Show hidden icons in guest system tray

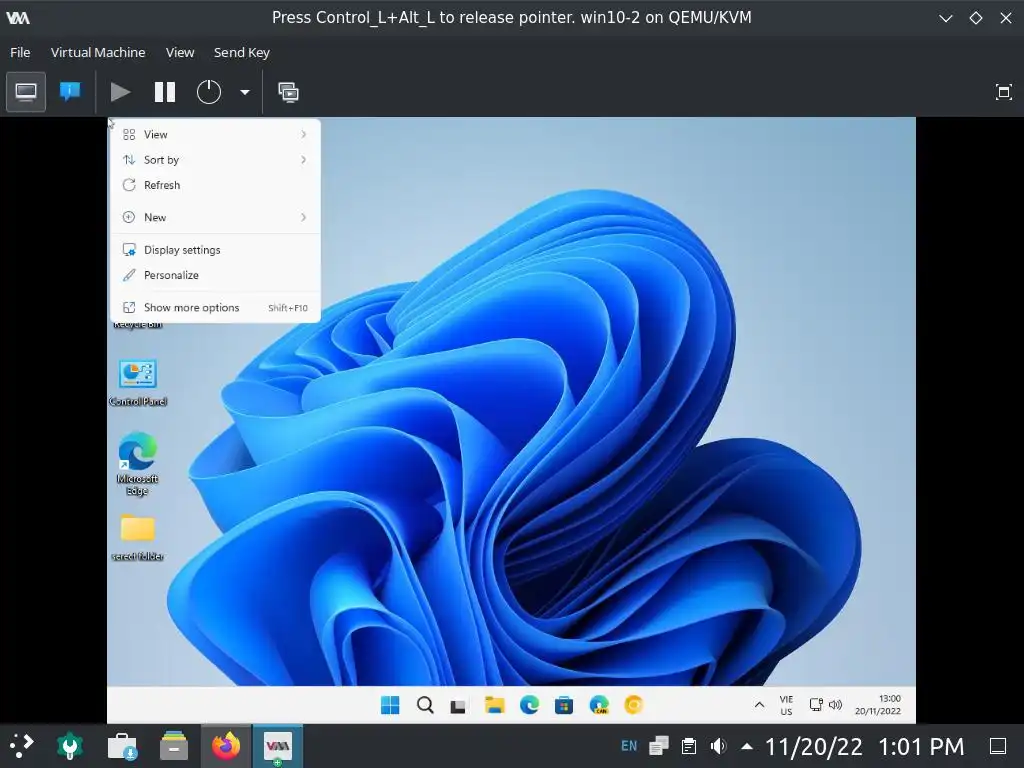[760, 705]
